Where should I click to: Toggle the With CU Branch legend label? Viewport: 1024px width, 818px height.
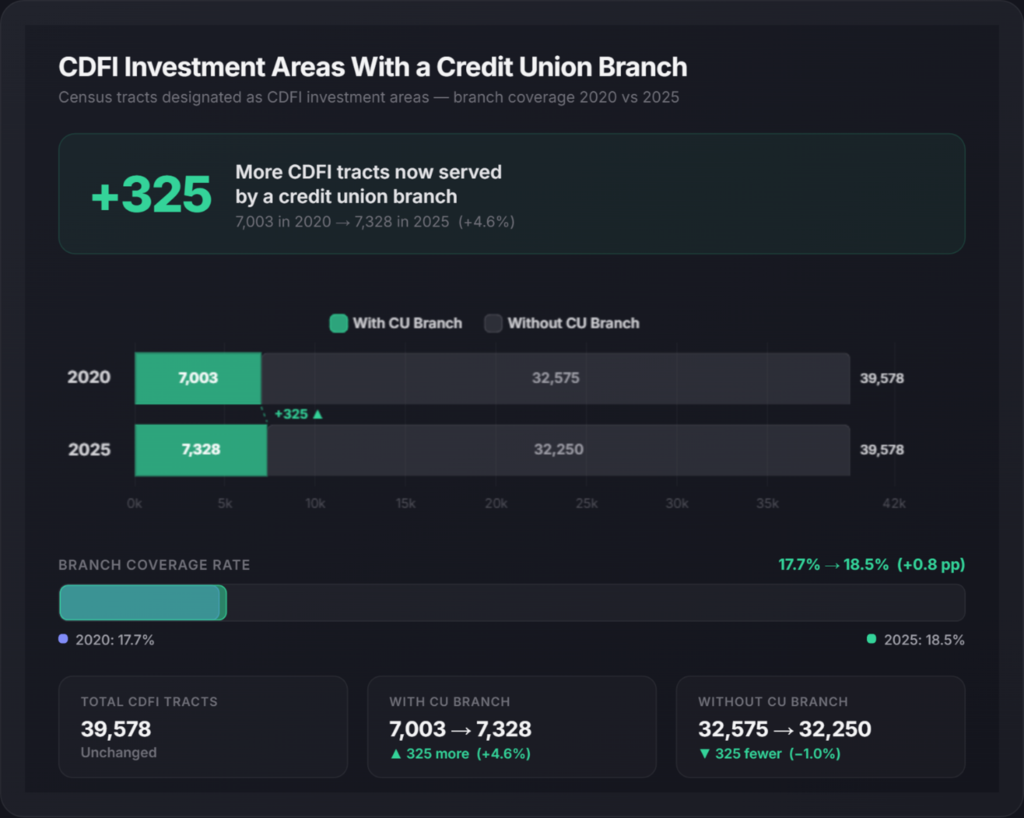point(407,323)
